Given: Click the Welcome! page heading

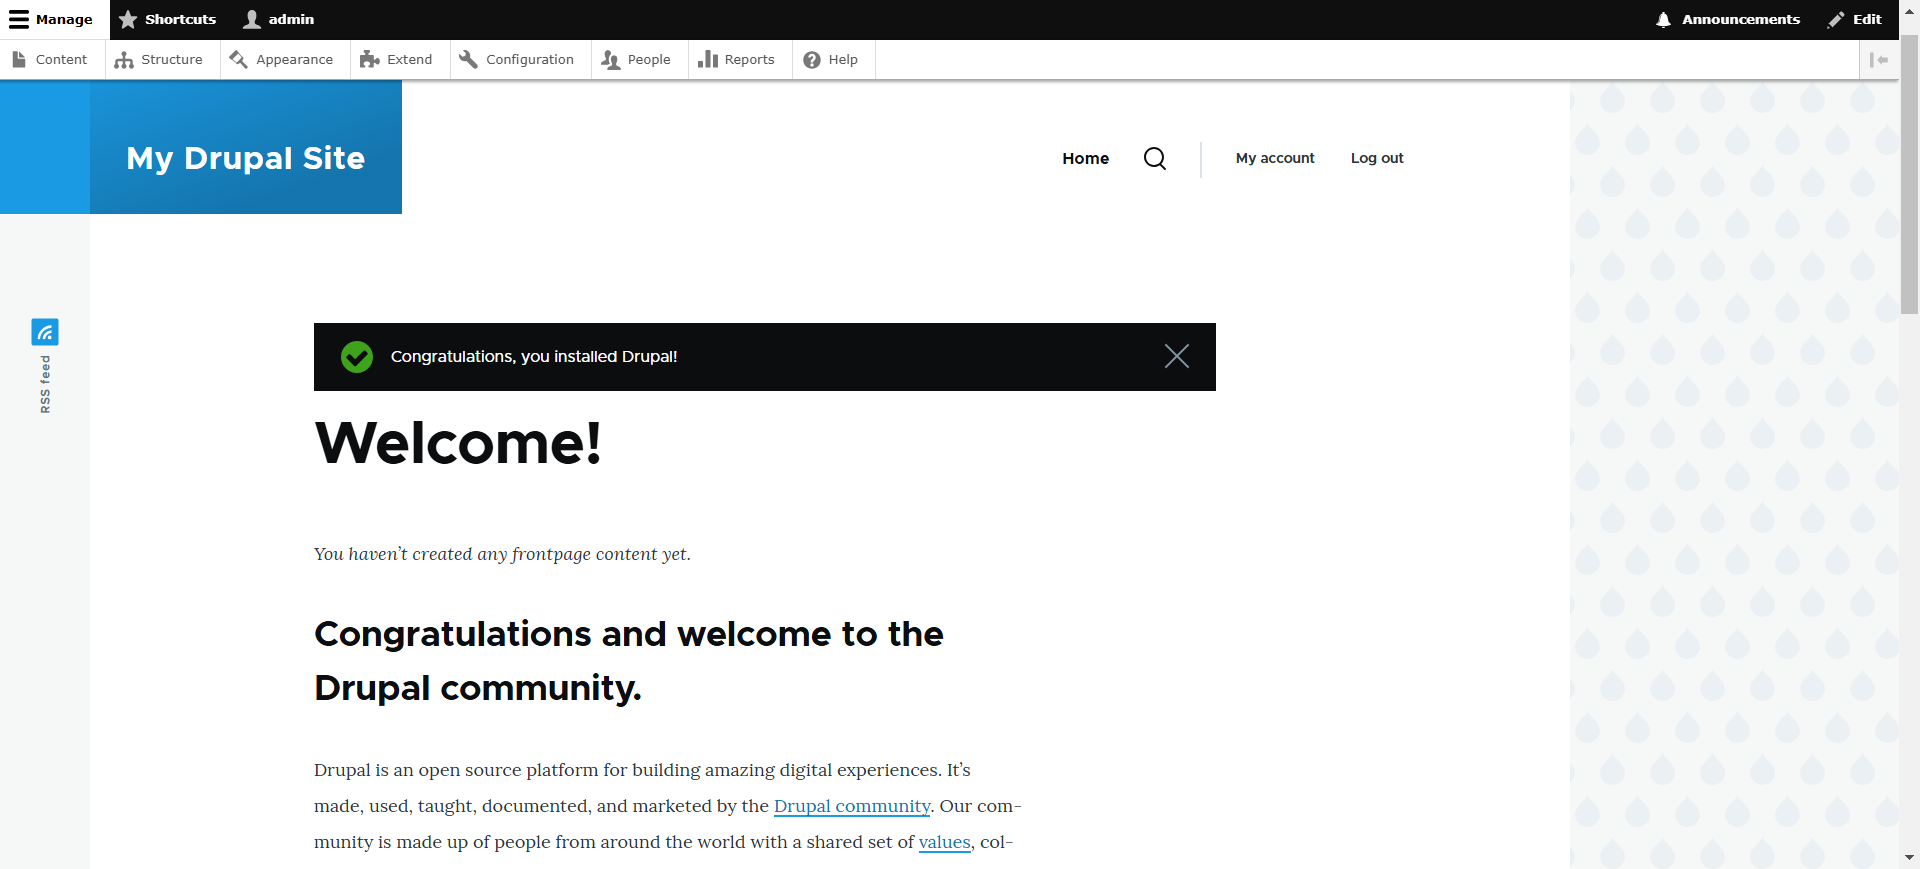Looking at the screenshot, I should (458, 443).
